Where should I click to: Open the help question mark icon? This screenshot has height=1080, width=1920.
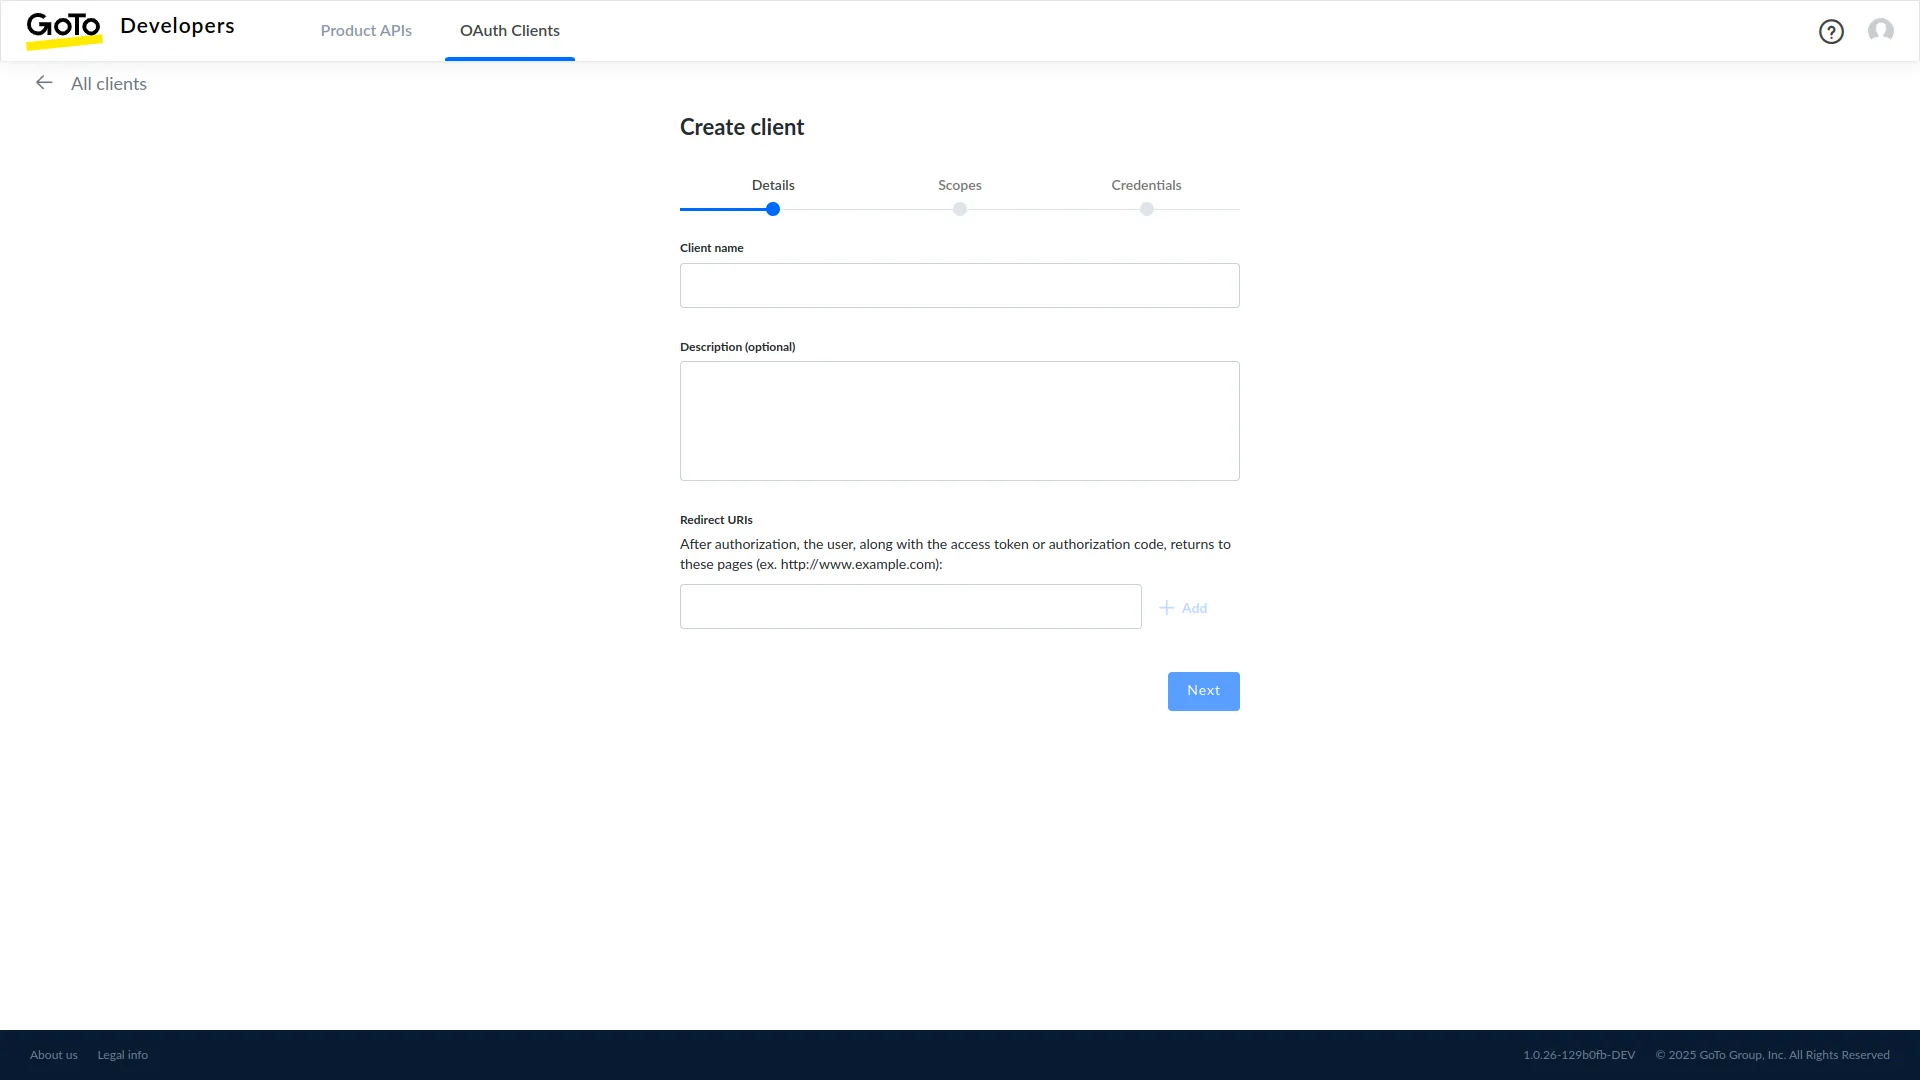(1831, 32)
